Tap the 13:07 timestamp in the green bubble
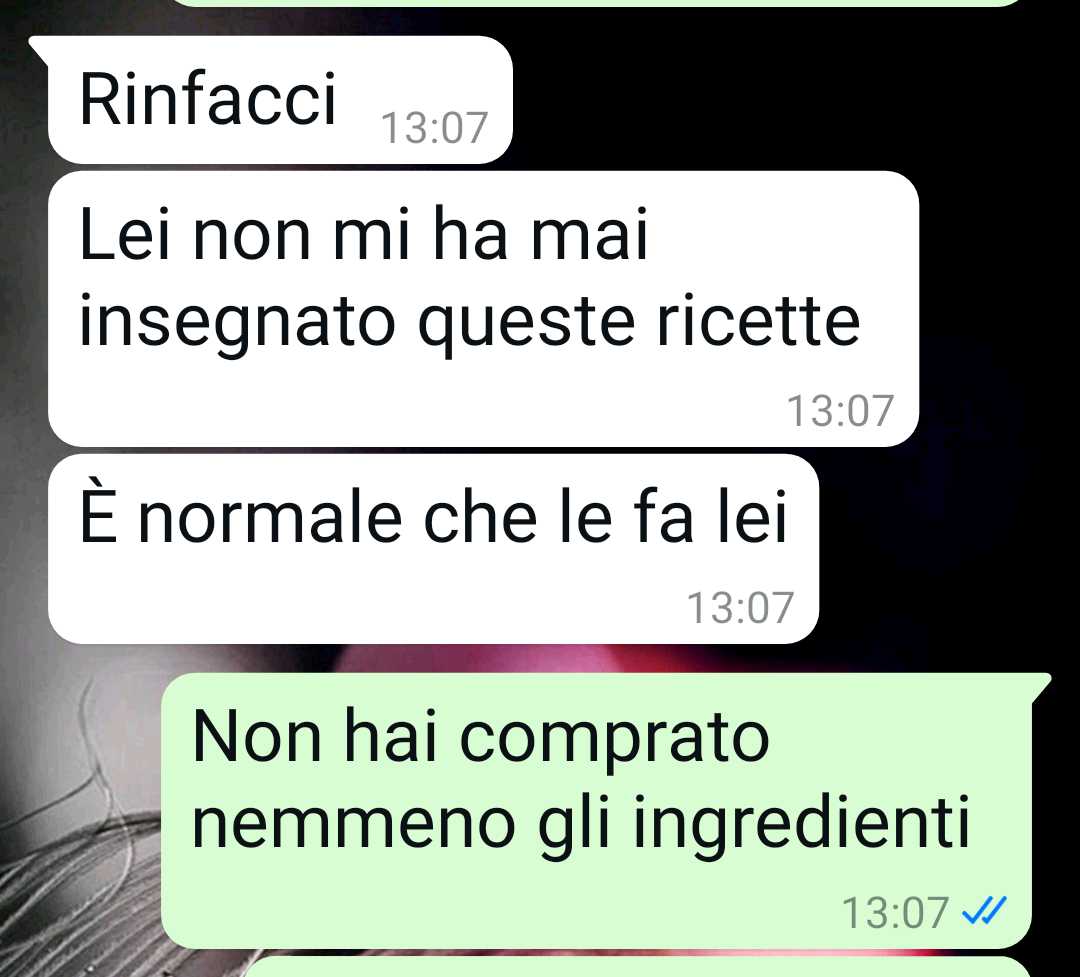 (895, 912)
